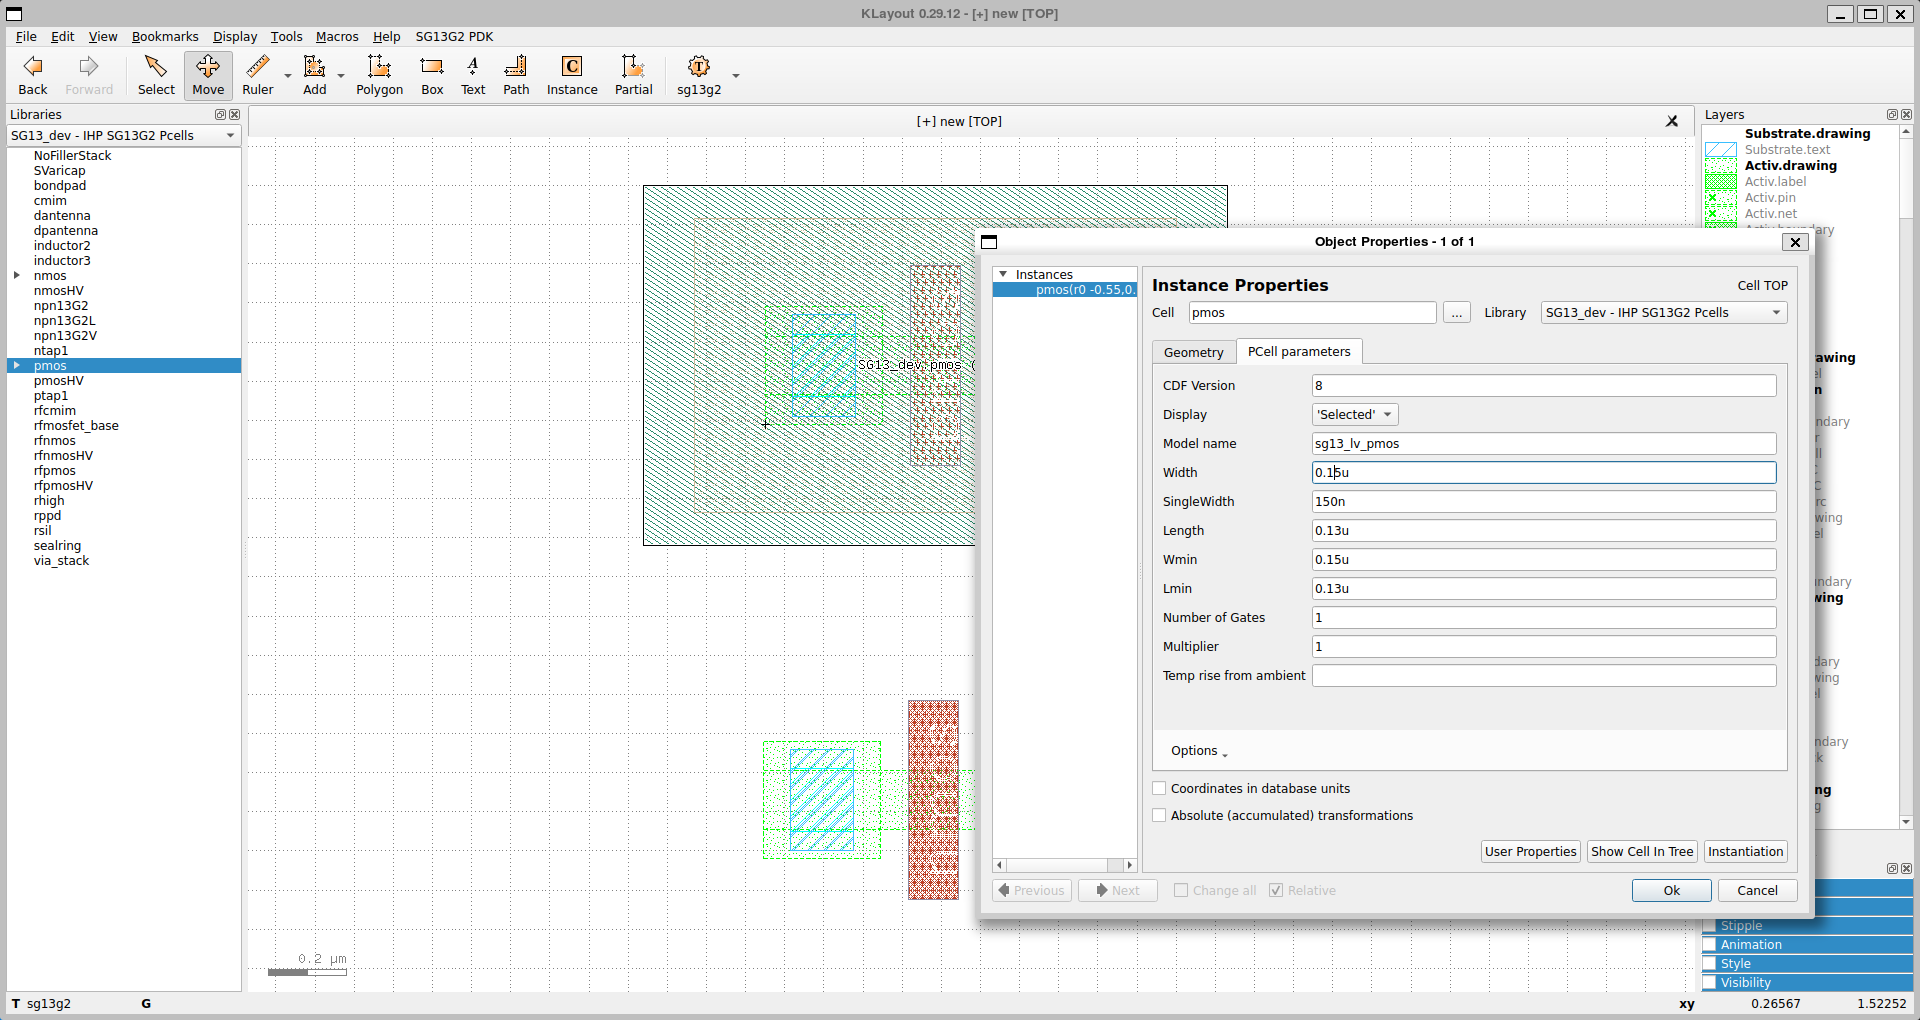
Task: Expand the nmos library tree item
Action: 17,275
